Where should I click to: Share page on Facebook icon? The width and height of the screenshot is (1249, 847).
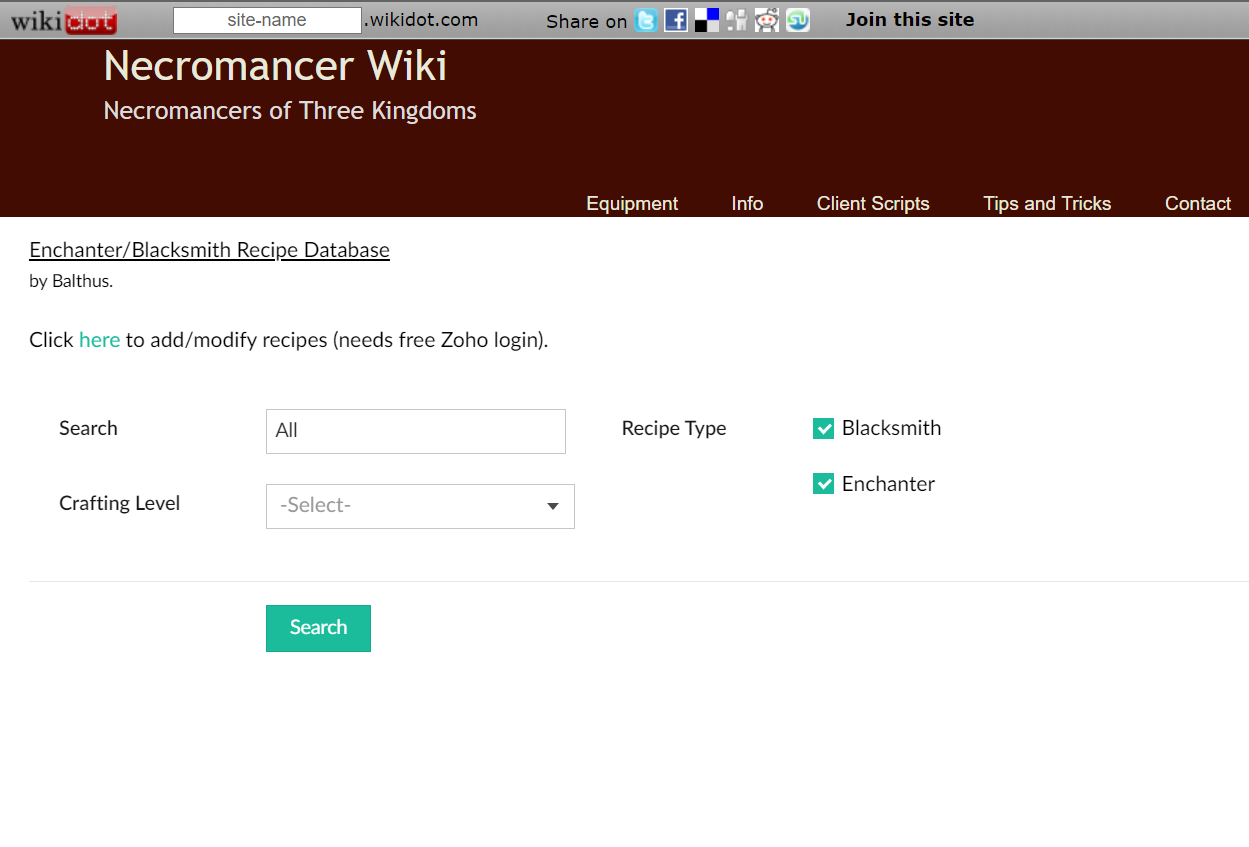tap(676, 20)
